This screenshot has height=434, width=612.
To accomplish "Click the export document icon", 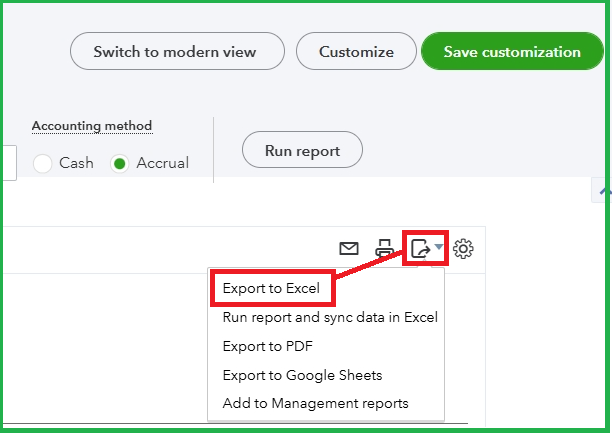I will click(x=420, y=249).
